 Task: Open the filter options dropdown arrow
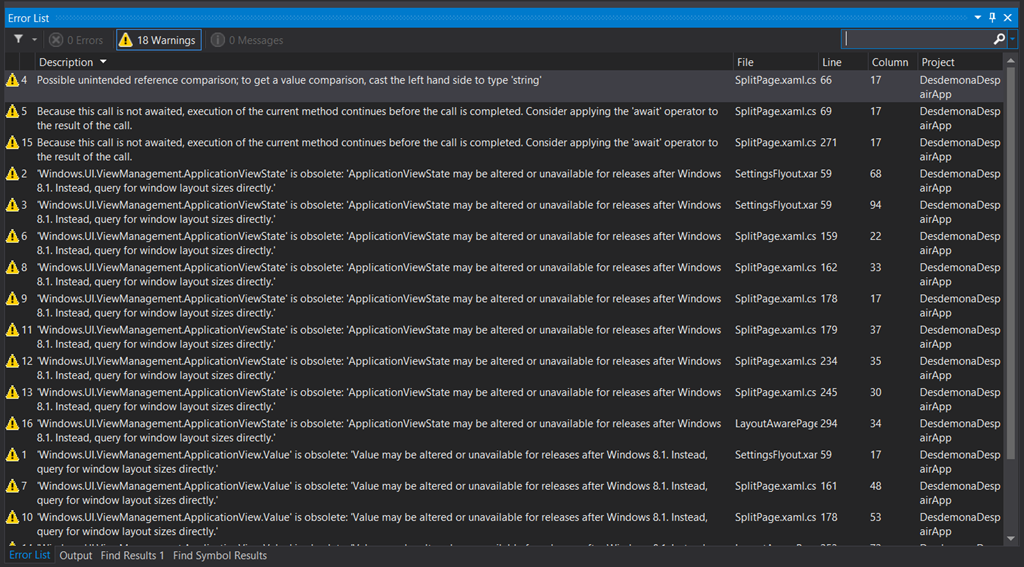click(x=35, y=40)
